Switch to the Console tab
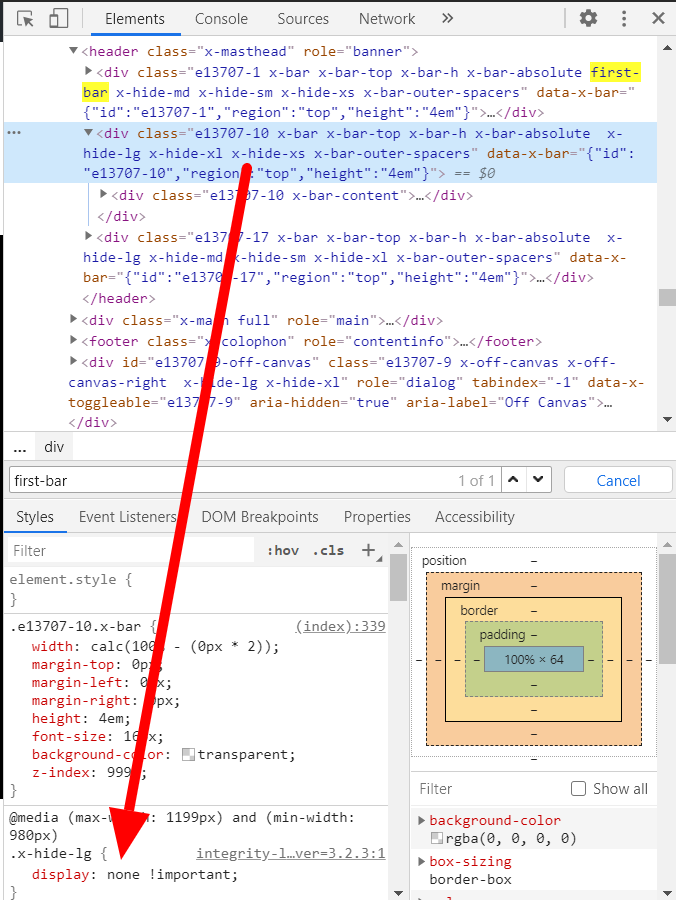This screenshot has height=900, width=676. pyautogui.click(x=221, y=19)
